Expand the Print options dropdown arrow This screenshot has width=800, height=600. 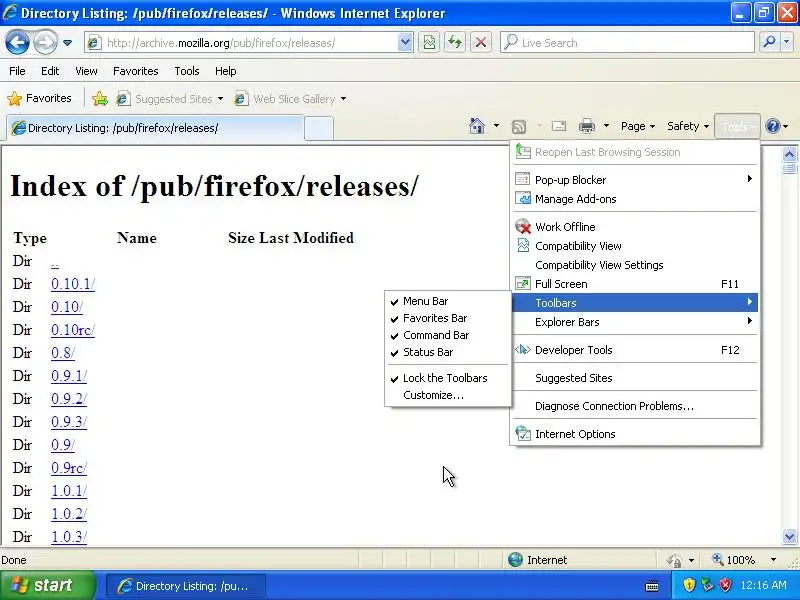click(x=606, y=126)
